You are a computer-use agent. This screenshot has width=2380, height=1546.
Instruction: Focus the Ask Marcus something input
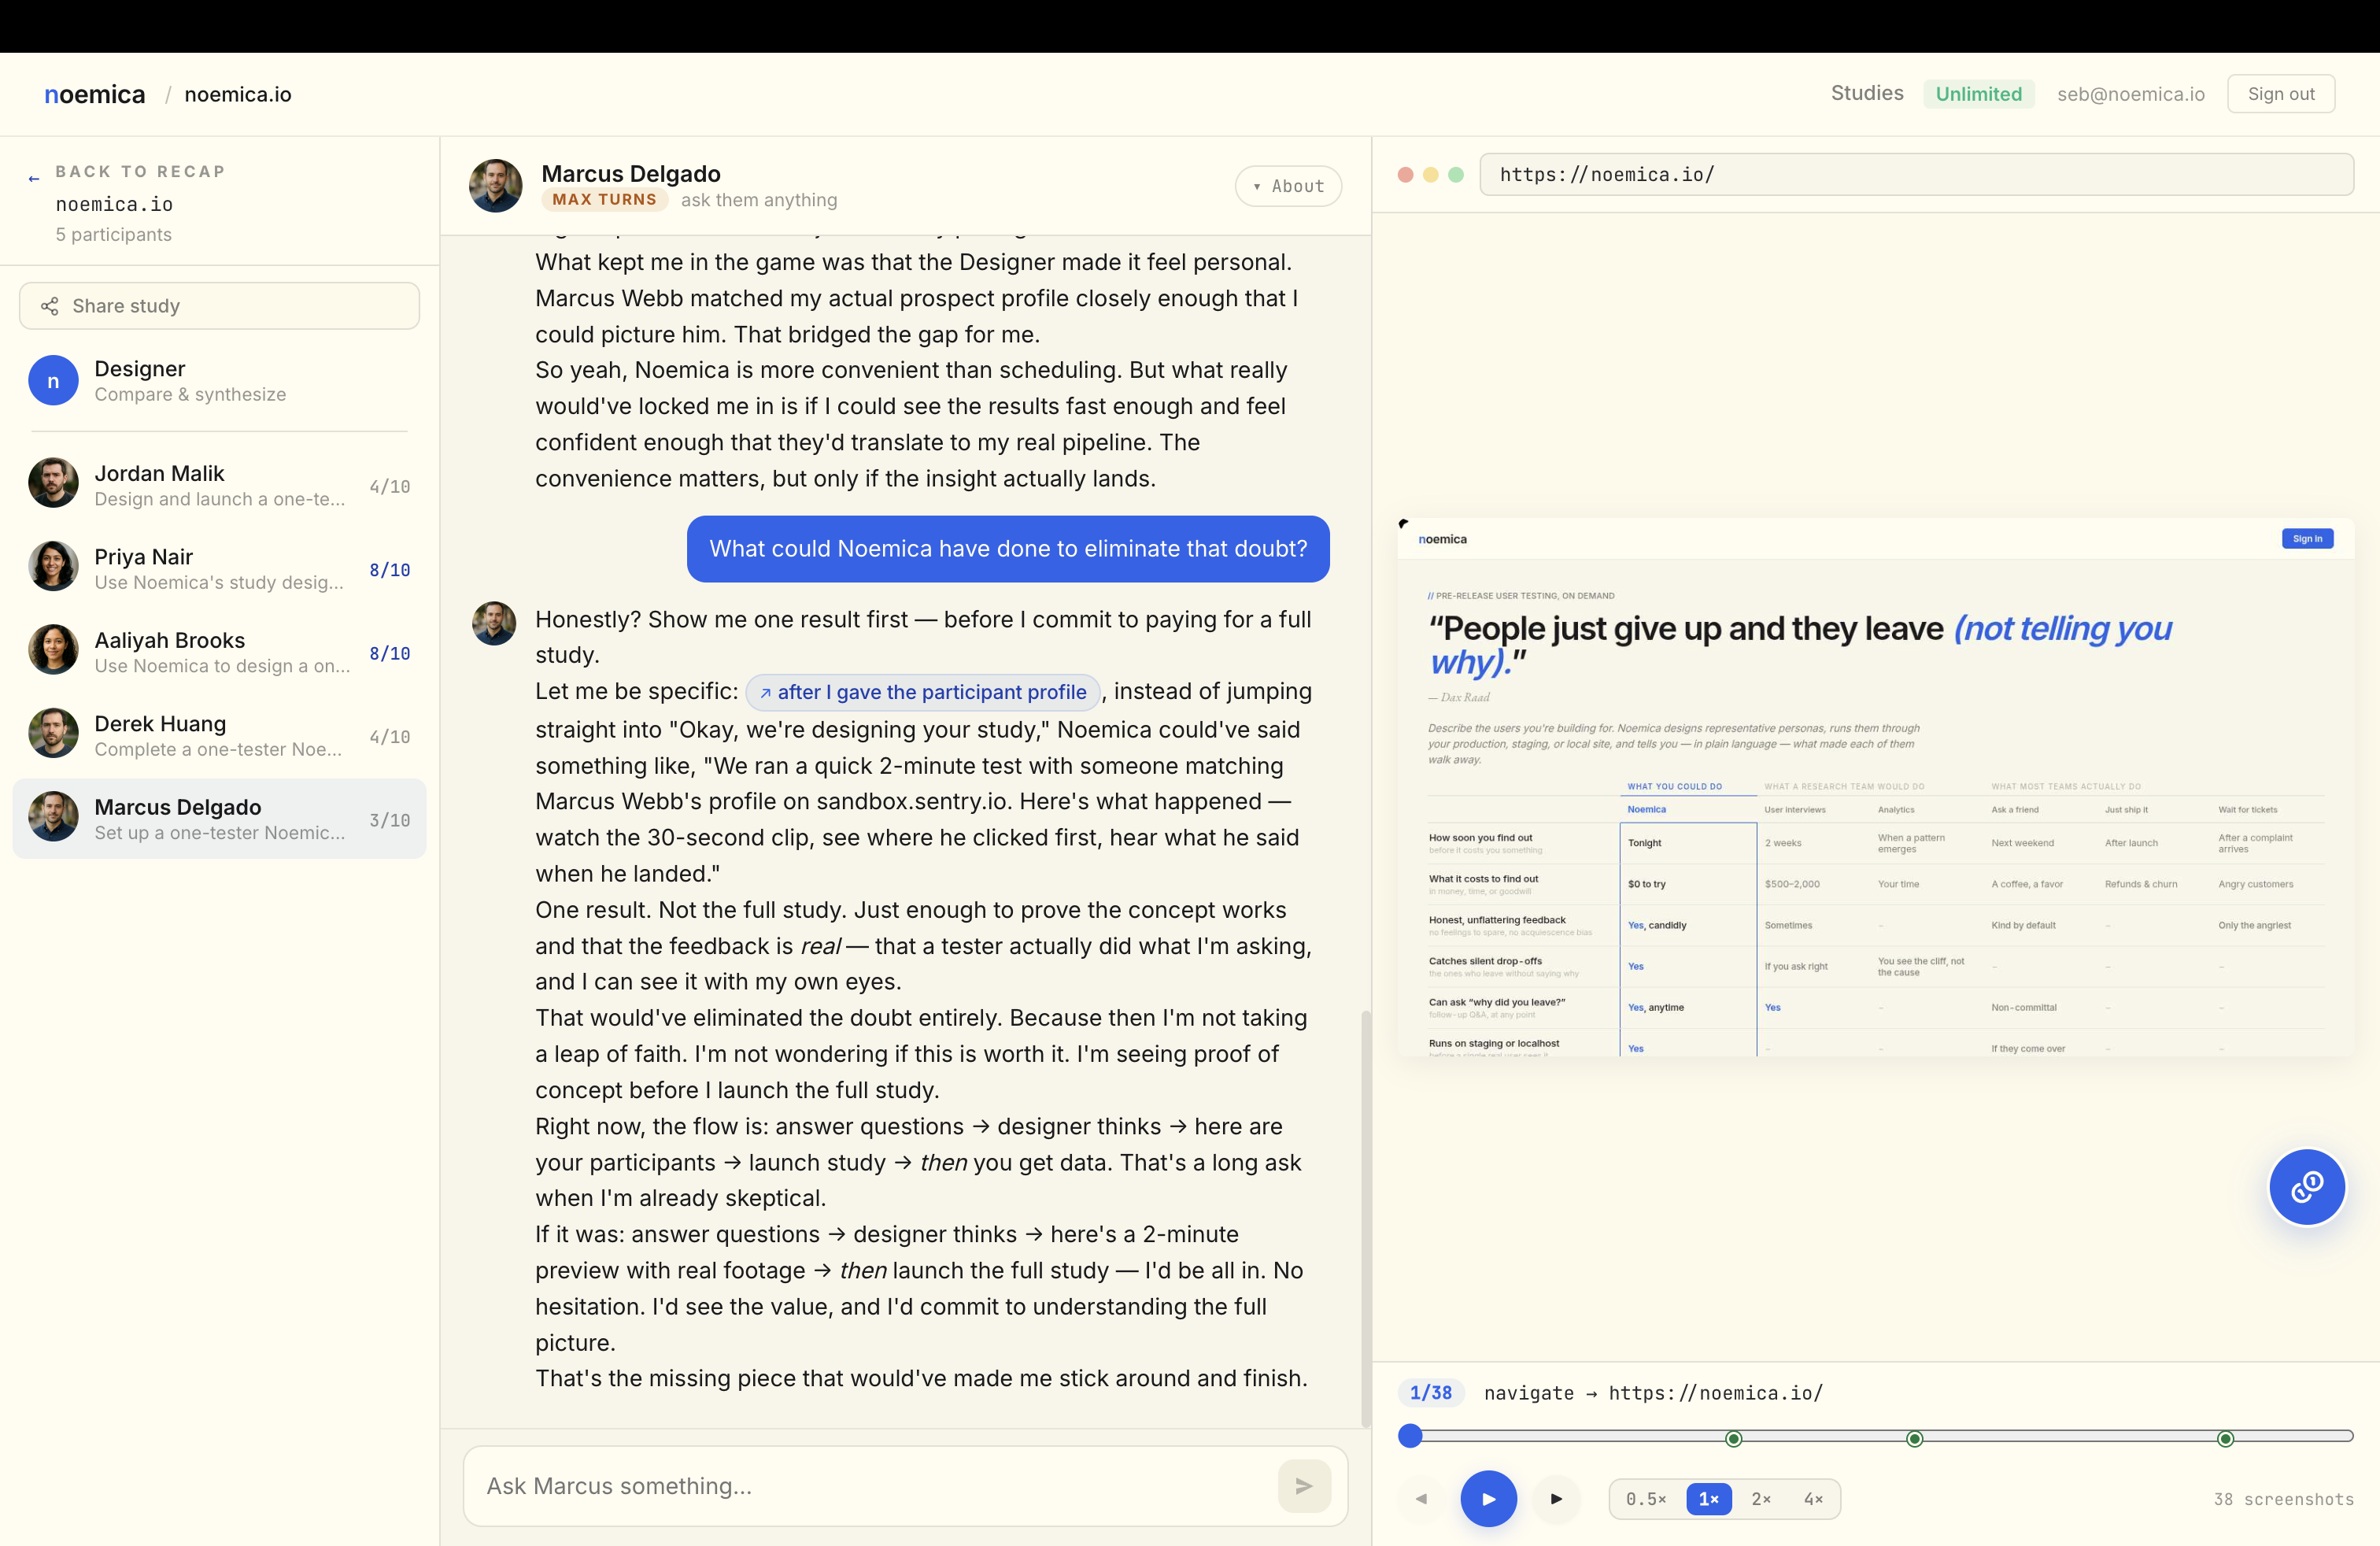[870, 1486]
